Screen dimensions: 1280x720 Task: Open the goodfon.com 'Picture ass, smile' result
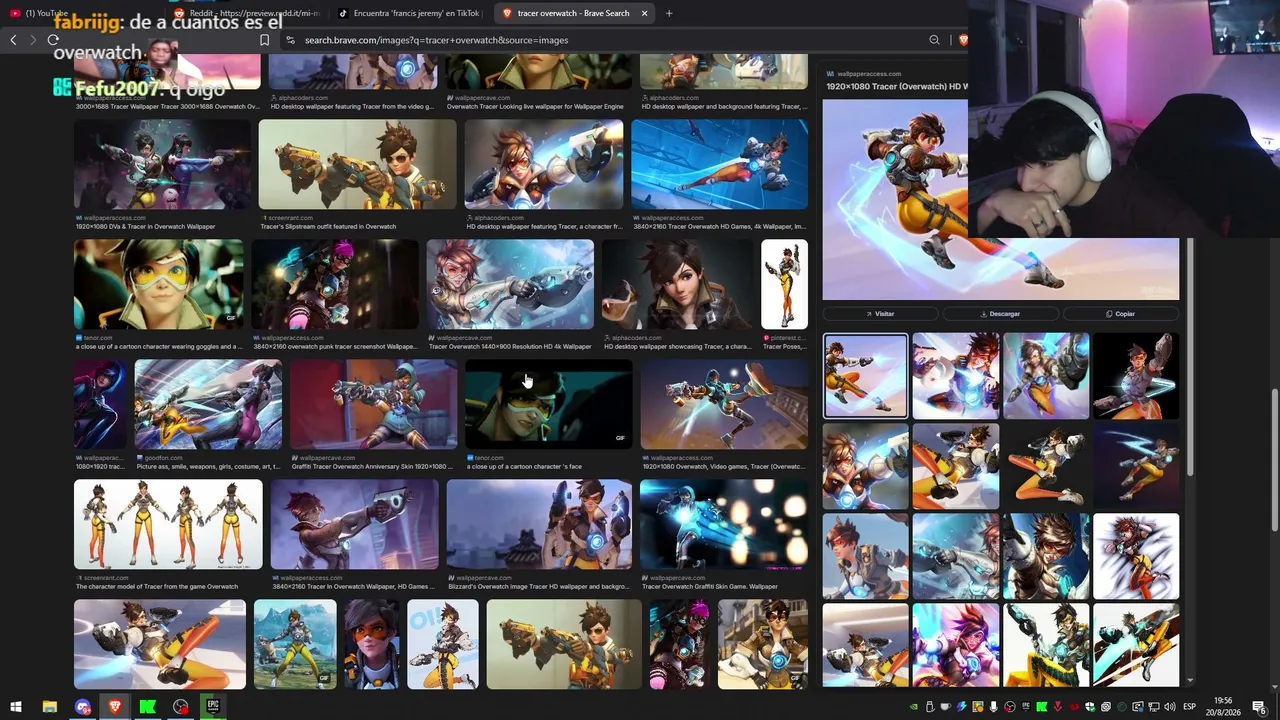(208, 404)
